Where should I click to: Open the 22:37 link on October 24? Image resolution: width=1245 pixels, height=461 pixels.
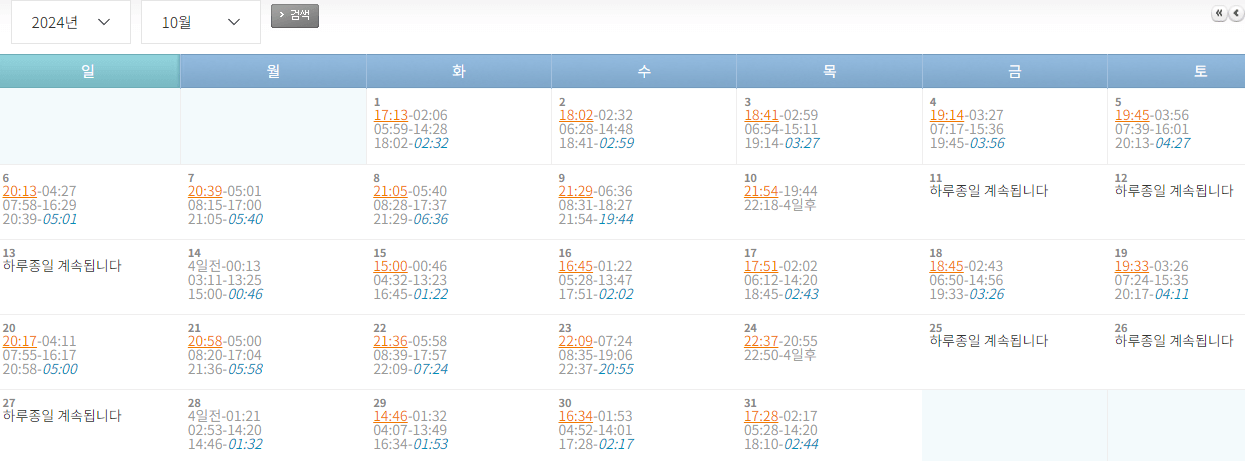pos(761,342)
